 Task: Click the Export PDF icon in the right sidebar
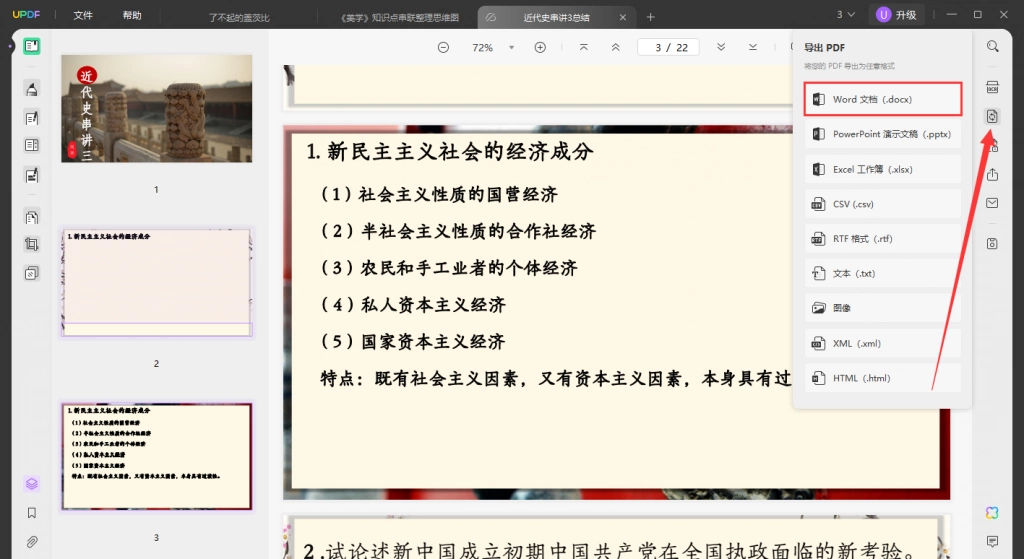pyautogui.click(x=992, y=116)
